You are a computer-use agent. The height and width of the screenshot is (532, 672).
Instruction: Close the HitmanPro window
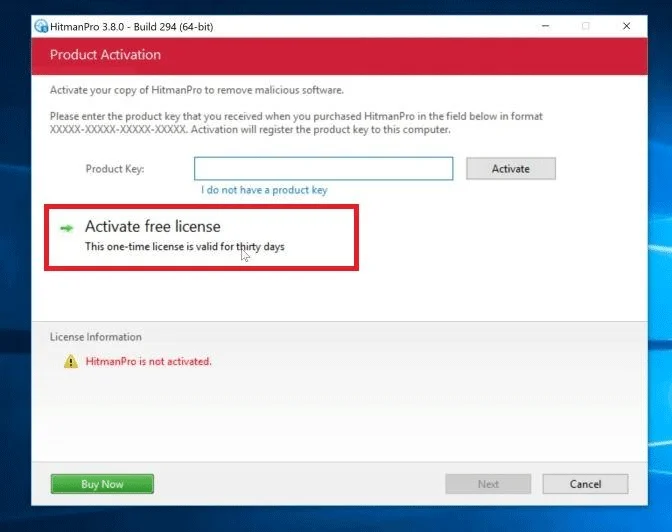point(626,26)
